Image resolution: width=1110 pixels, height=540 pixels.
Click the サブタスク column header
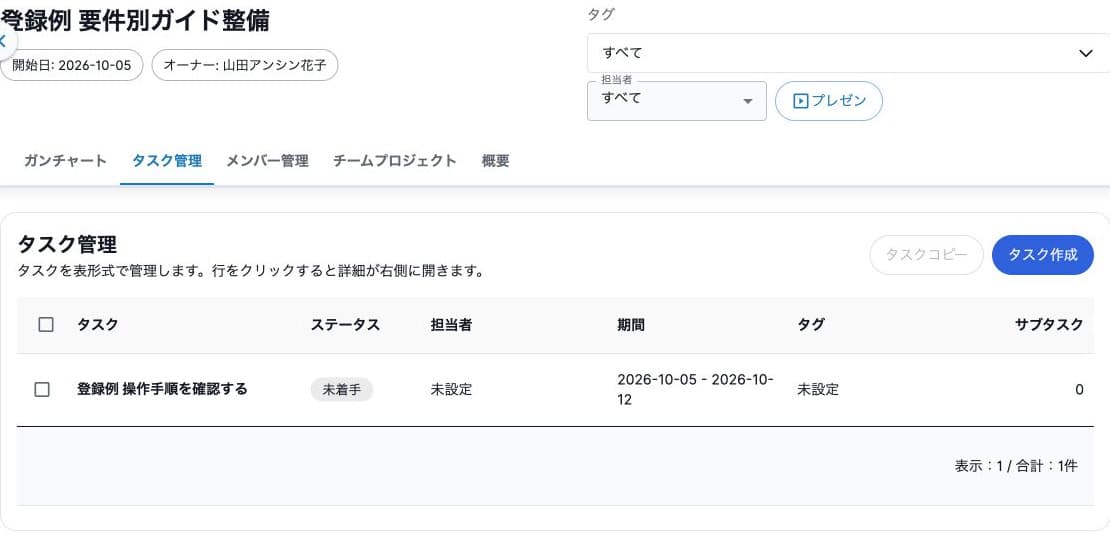click(1049, 325)
